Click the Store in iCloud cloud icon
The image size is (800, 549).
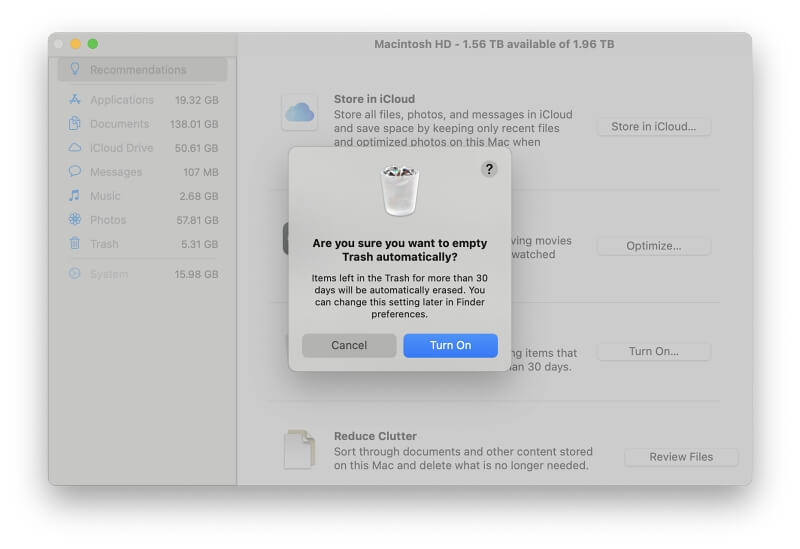pyautogui.click(x=299, y=112)
